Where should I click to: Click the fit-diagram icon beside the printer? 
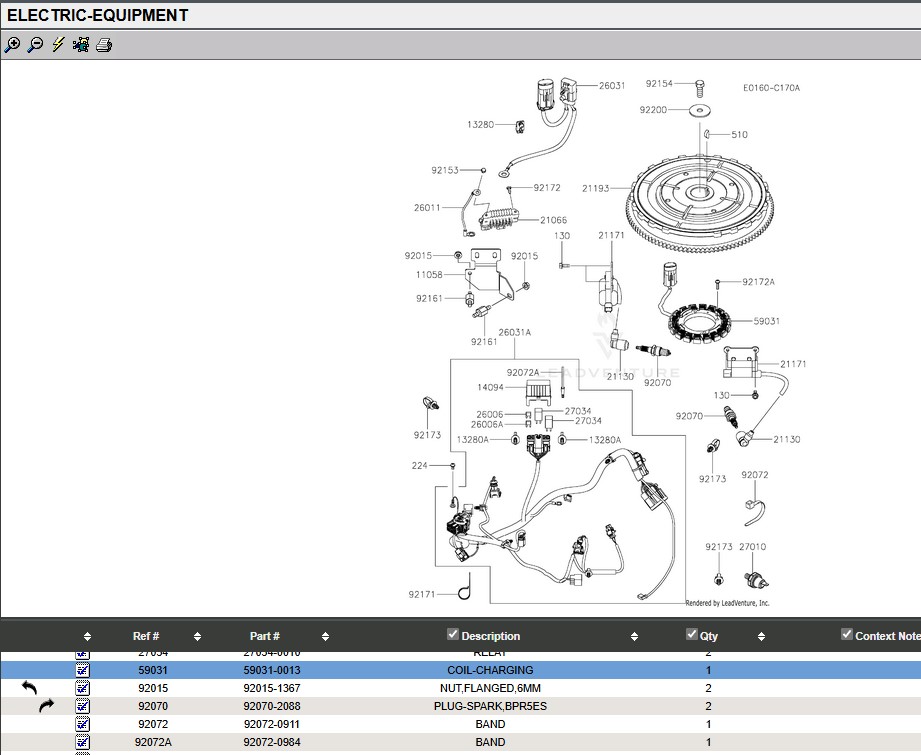coord(81,45)
